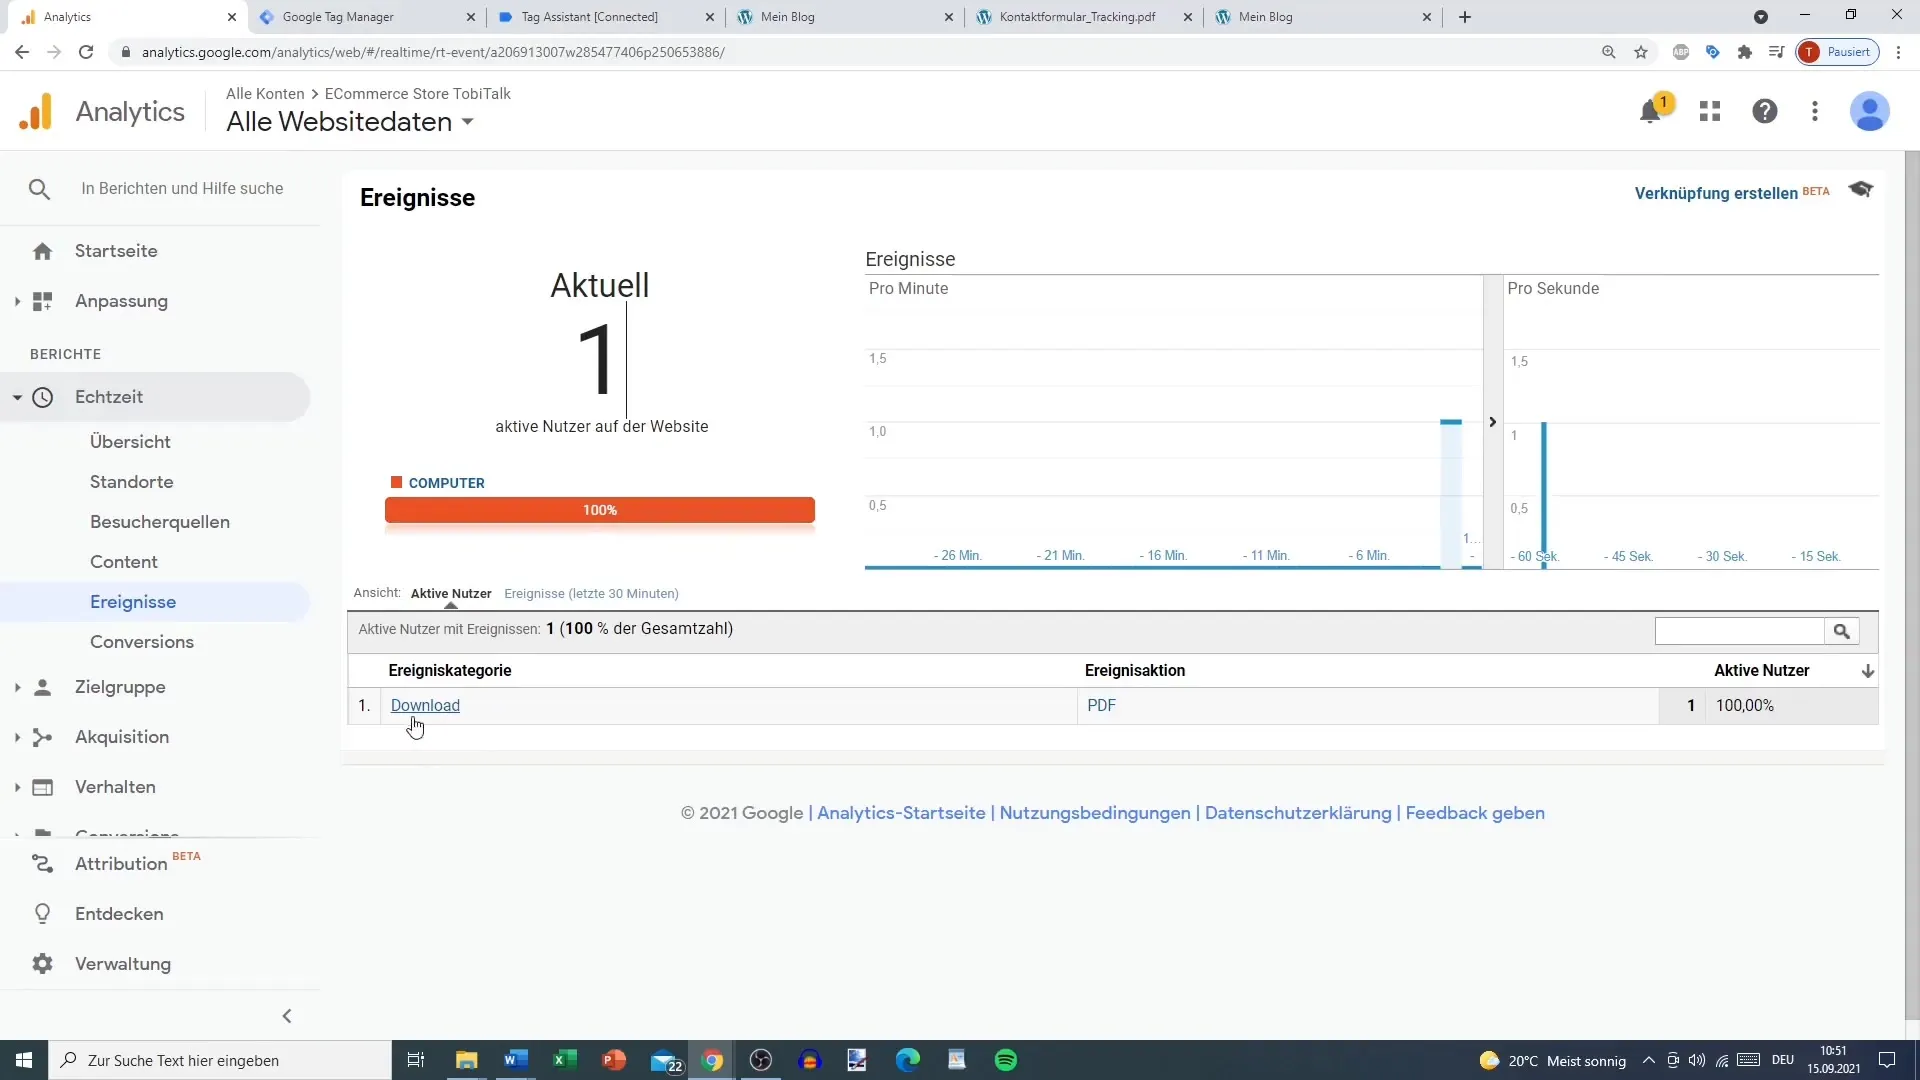Navigate to Conversions menu item
The image size is (1920, 1080).
141,641
